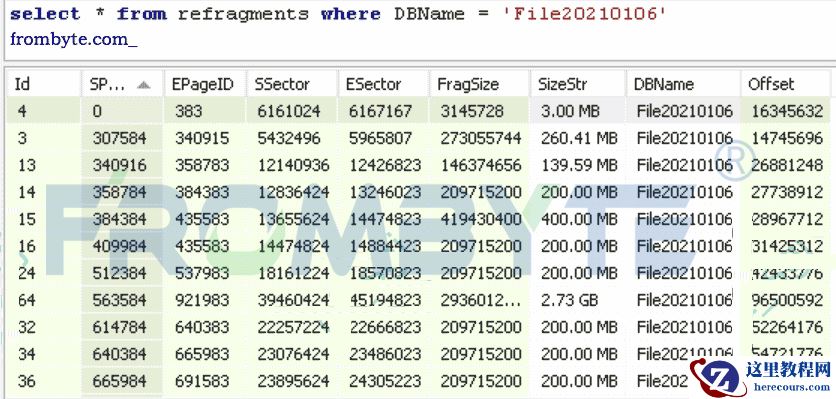The image size is (836, 399).
Task: Click the Offset value 96500592
Action: pyautogui.click(x=787, y=300)
